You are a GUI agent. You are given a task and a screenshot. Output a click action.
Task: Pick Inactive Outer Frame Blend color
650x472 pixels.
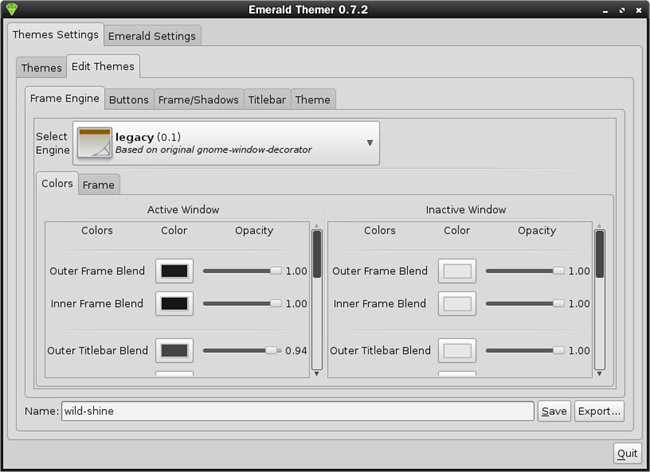point(457,271)
